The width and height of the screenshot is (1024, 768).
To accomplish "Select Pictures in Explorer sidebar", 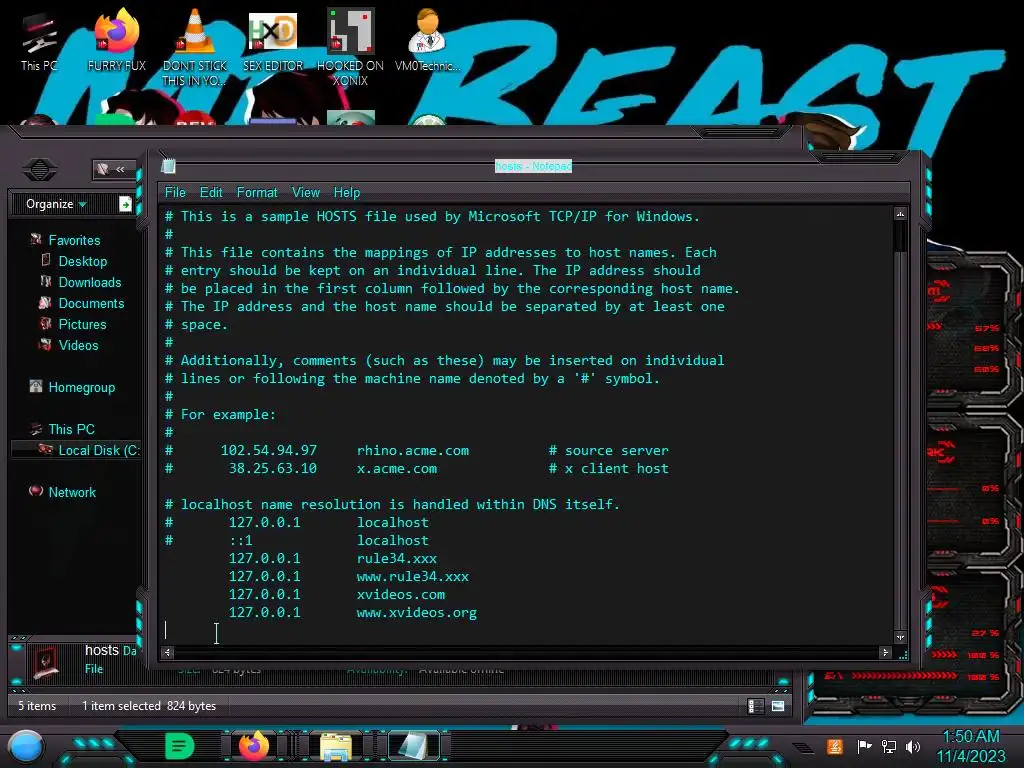I will (82, 324).
